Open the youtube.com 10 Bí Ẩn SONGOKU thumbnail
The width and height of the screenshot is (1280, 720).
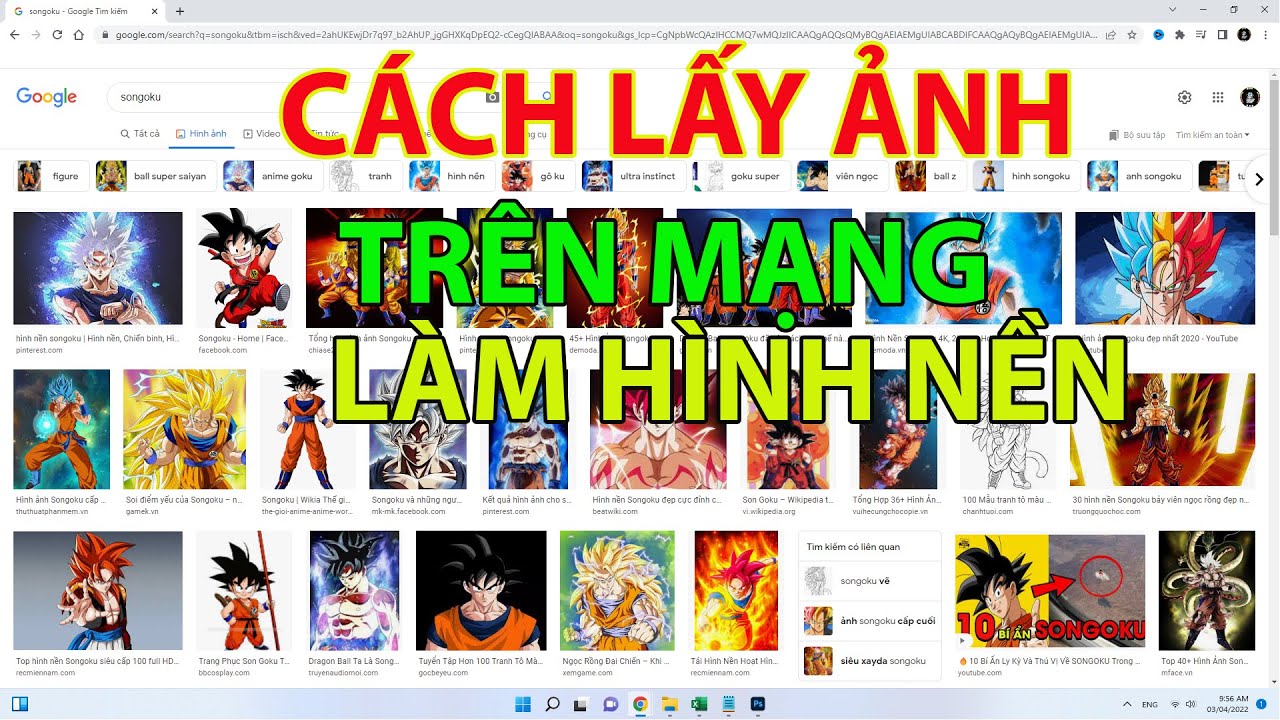coord(1050,591)
